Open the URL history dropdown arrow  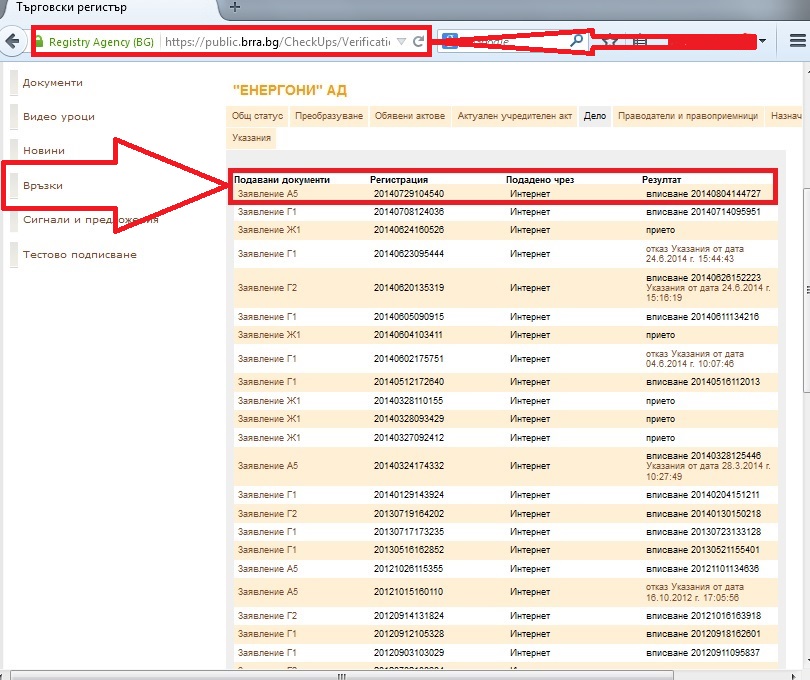click(401, 42)
